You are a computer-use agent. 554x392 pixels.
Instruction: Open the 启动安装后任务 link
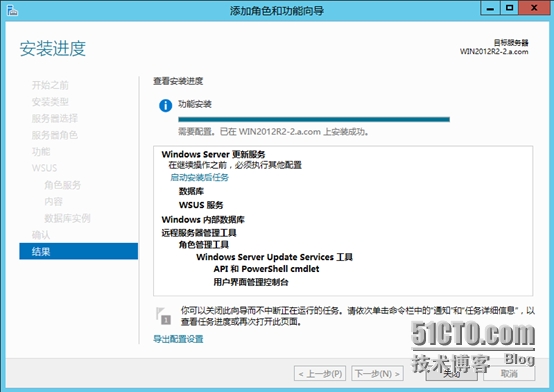point(199,177)
